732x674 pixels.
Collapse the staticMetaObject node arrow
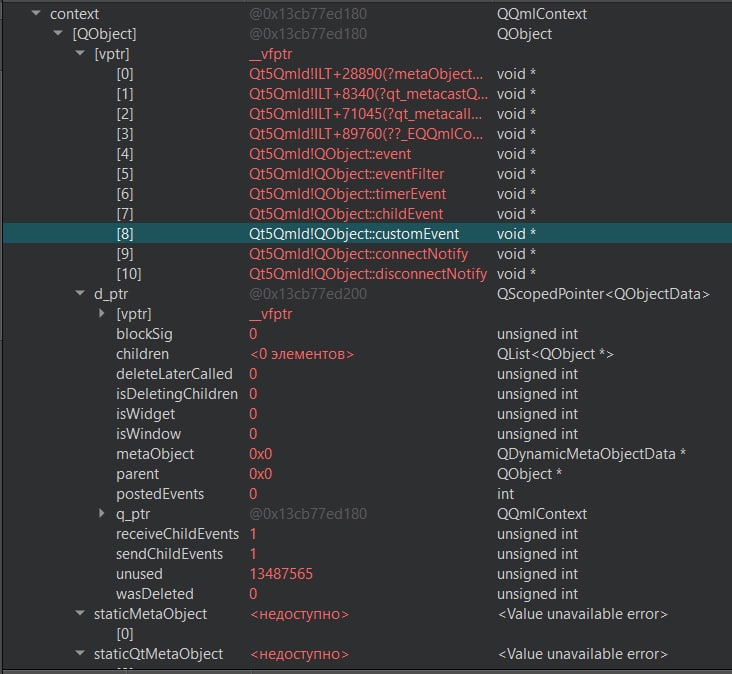click(80, 613)
